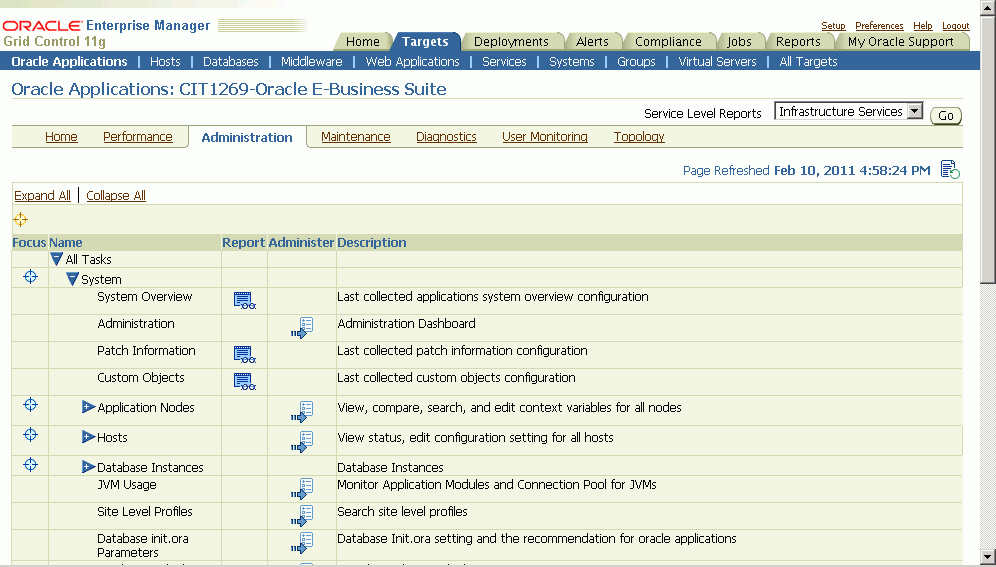This screenshot has width=996, height=567.
Task: Select the Targets main tab
Action: point(425,41)
